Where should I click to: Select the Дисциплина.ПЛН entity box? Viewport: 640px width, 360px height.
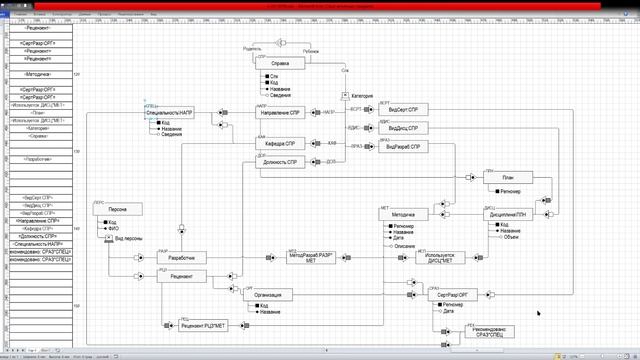coord(508,214)
